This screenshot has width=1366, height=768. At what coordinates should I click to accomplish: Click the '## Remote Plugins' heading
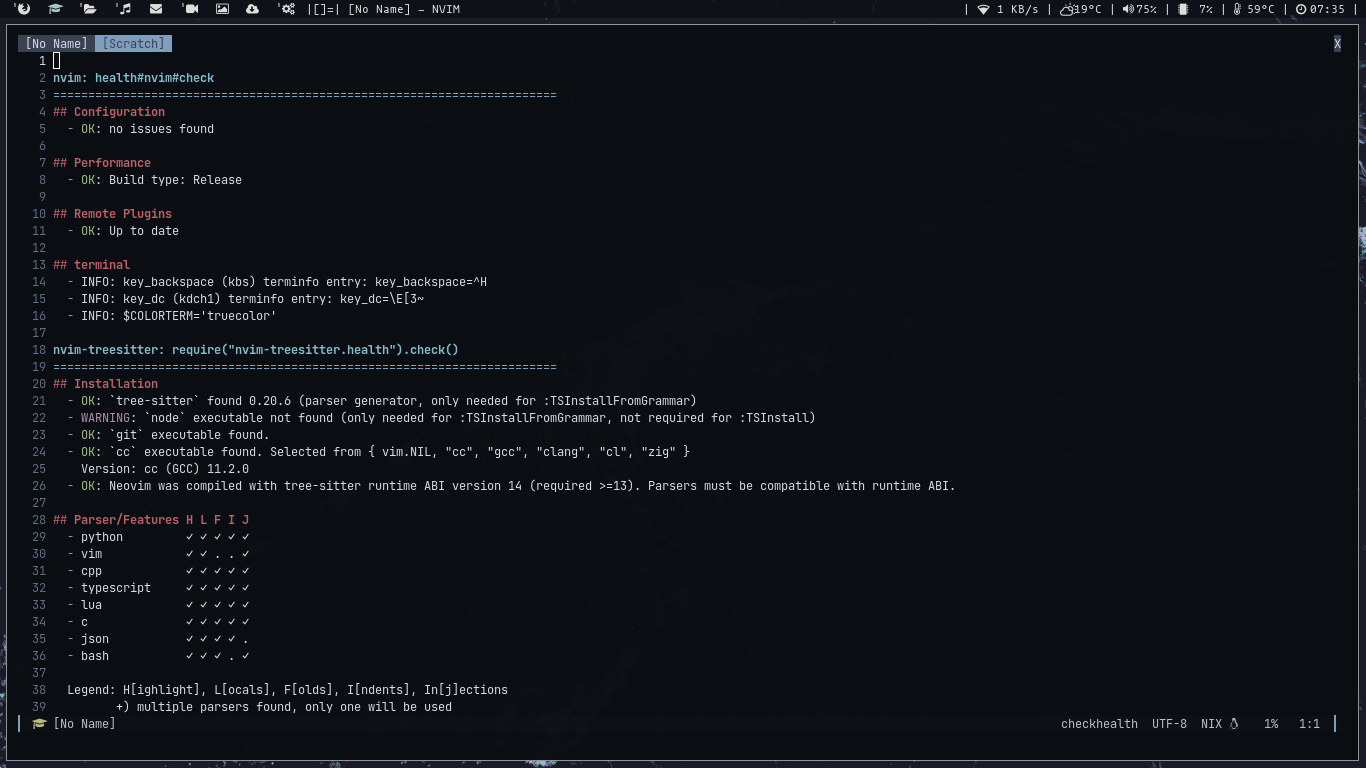pyautogui.click(x=113, y=214)
